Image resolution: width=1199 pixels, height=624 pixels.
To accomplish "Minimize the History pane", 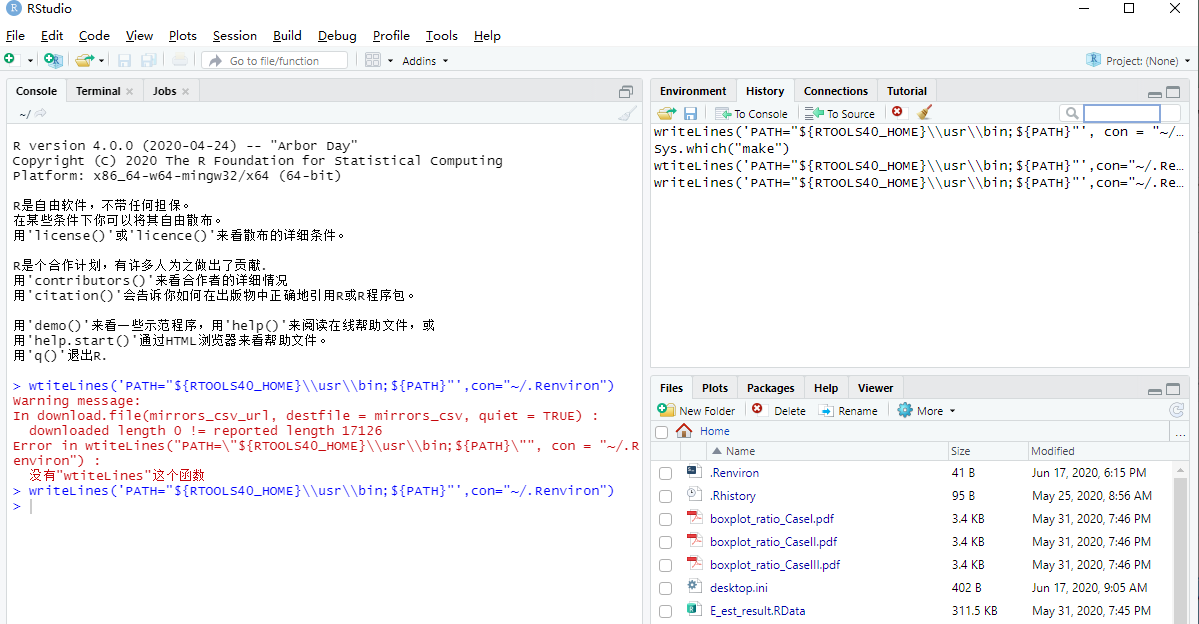I will pos(1155,93).
